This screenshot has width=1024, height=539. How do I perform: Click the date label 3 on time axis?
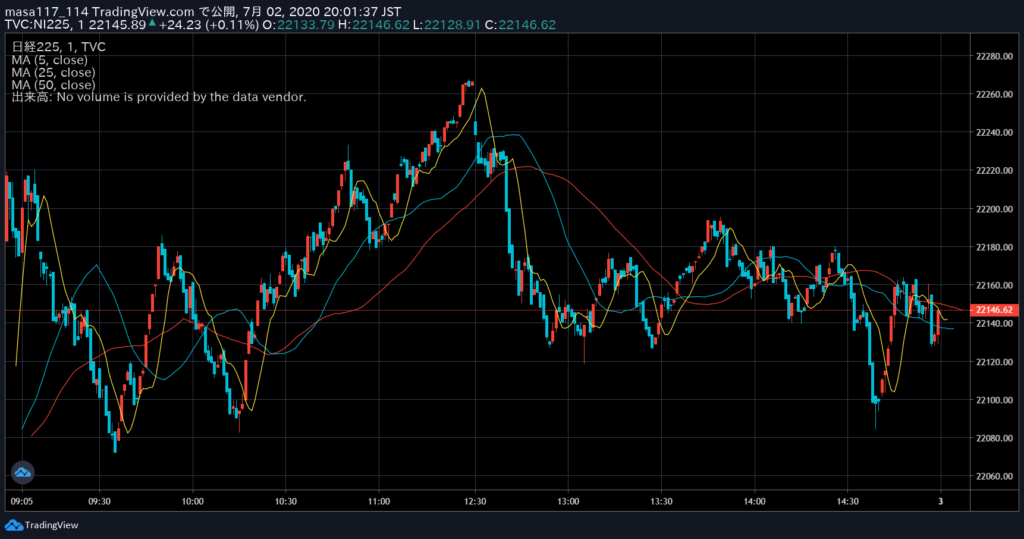coord(940,502)
